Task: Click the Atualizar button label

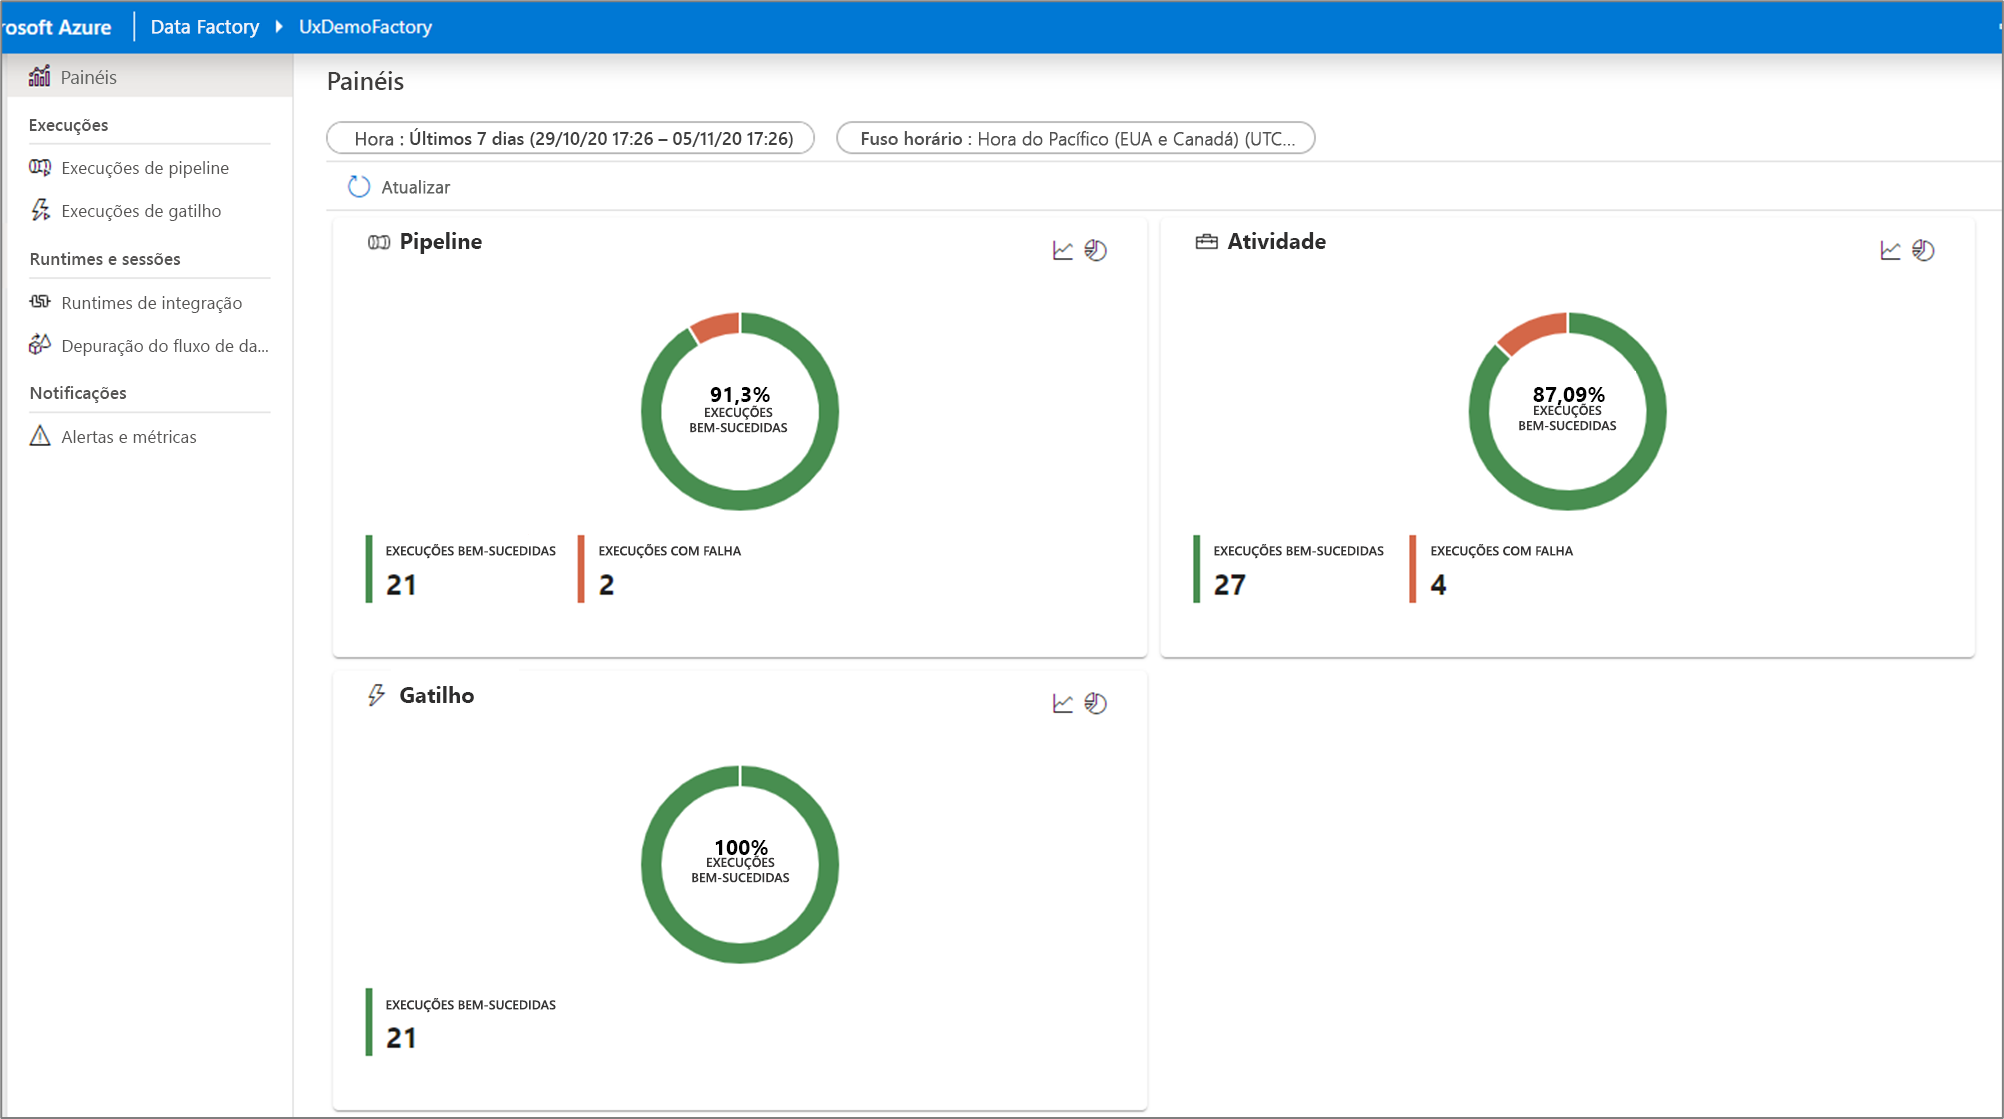Action: pyautogui.click(x=415, y=187)
